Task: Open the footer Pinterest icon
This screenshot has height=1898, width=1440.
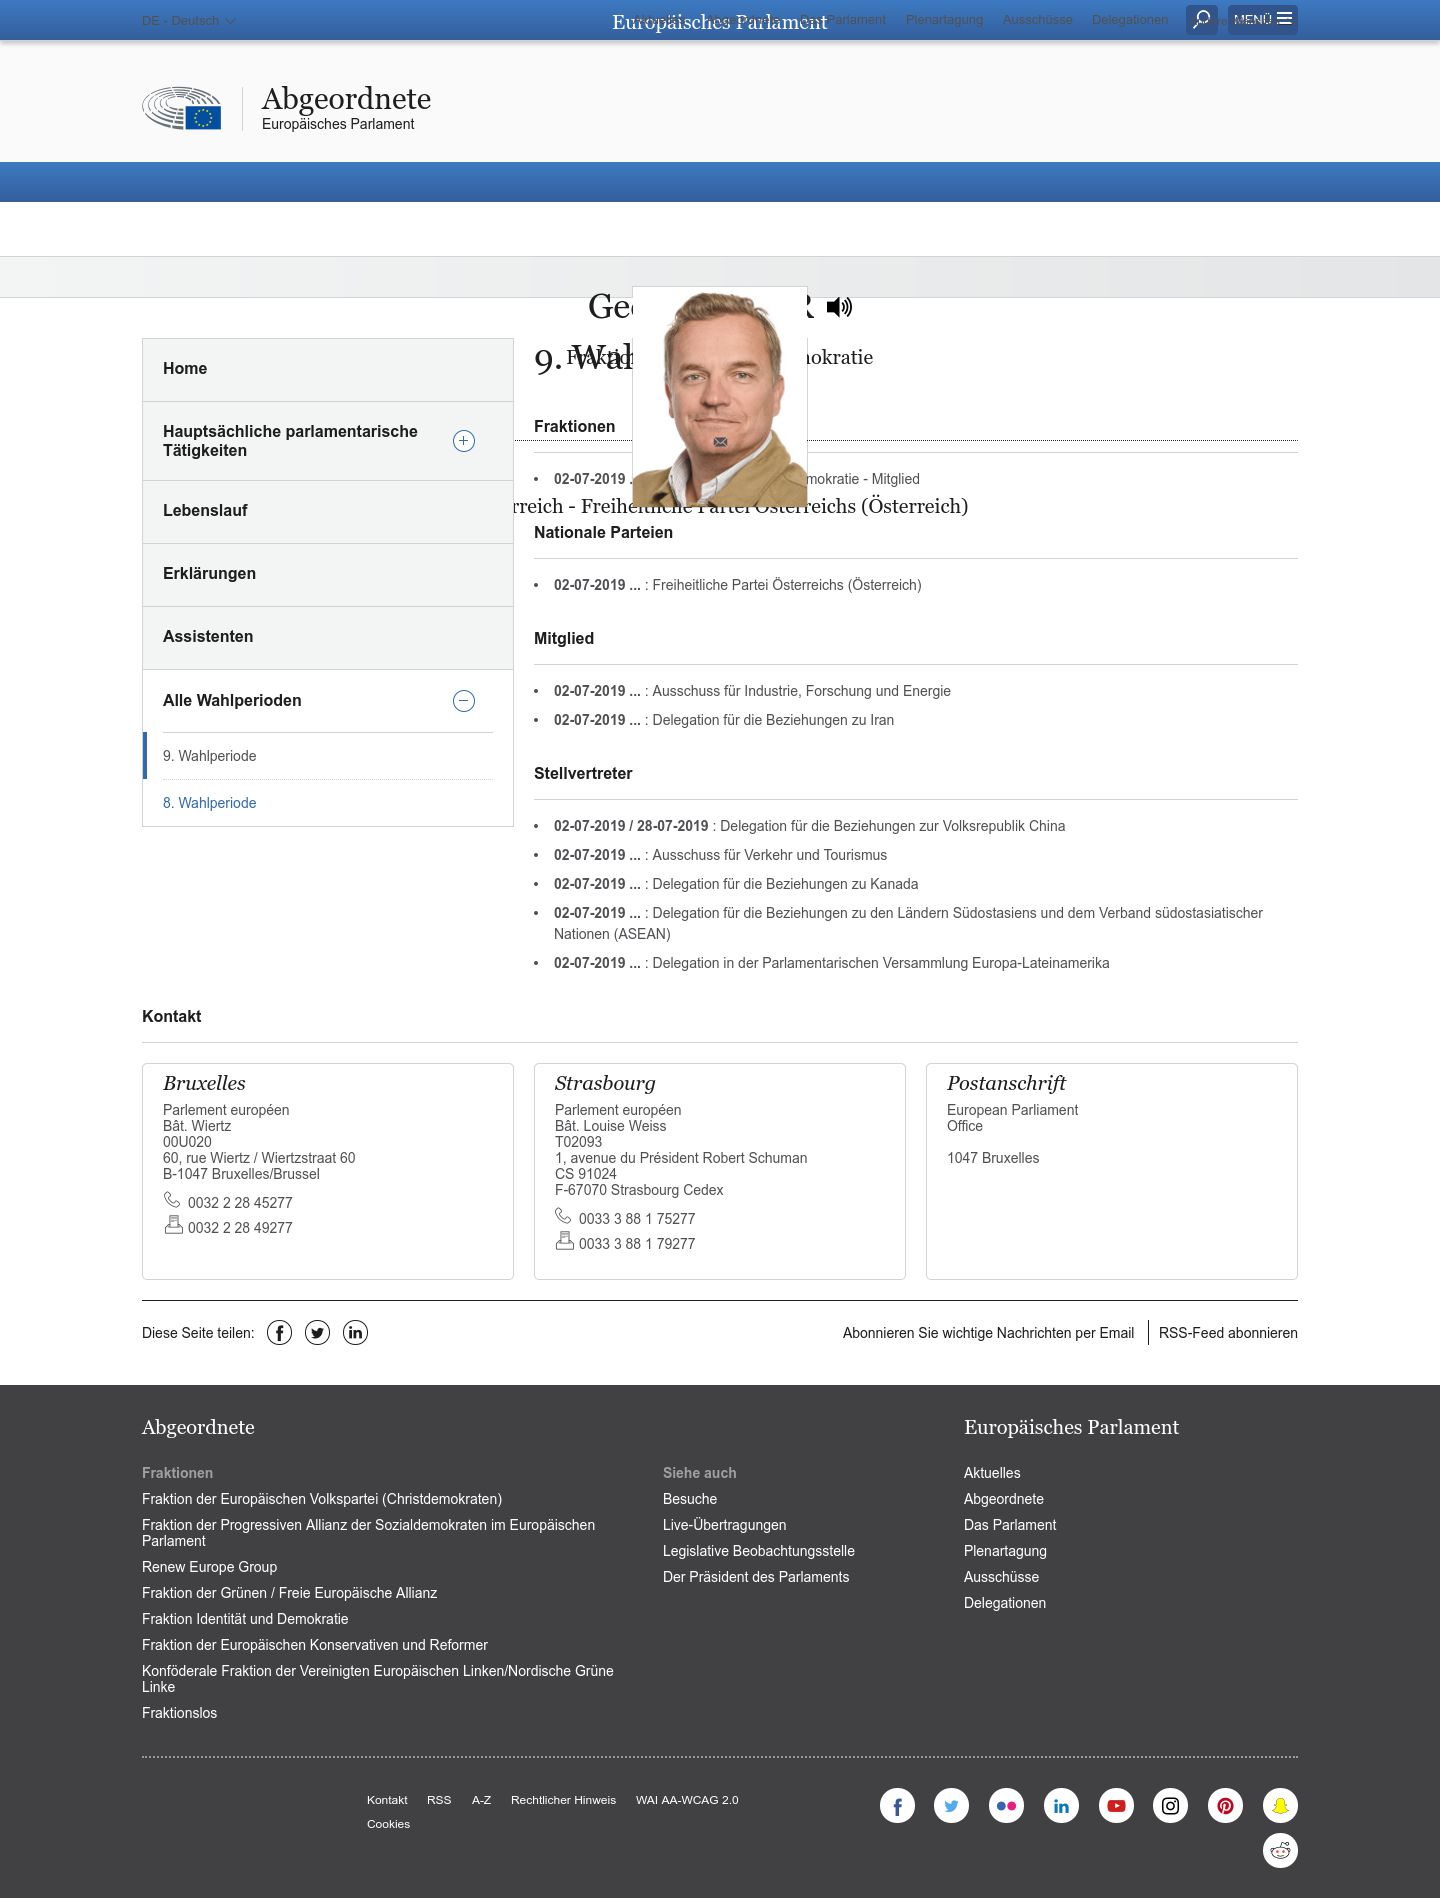Action: 1225,1805
